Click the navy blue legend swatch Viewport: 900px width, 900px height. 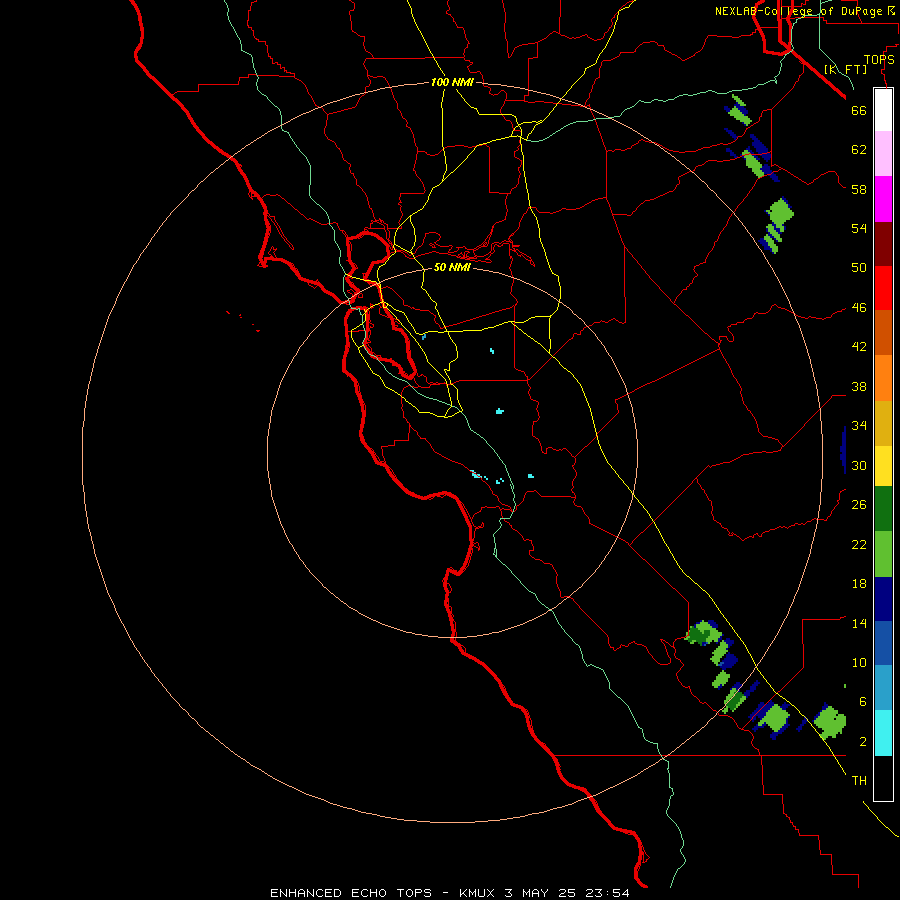point(883,599)
